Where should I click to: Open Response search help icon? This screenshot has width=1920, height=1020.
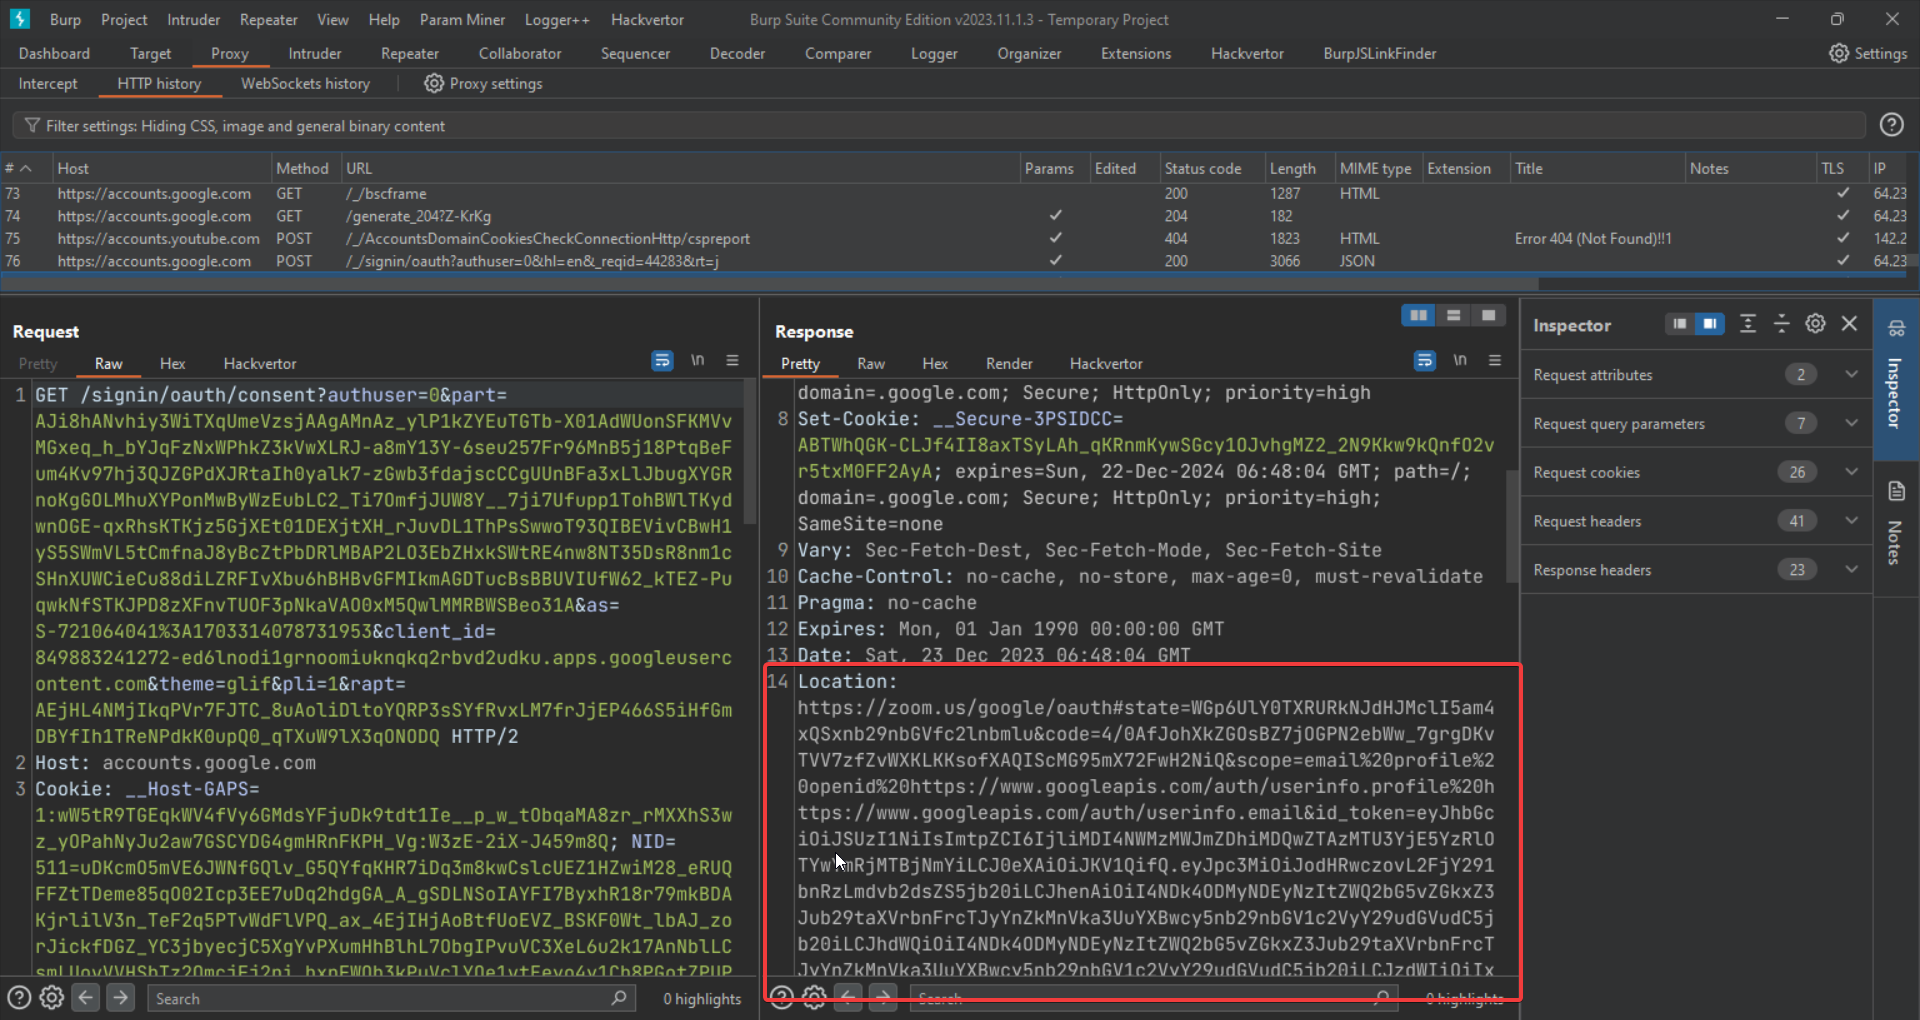(x=782, y=997)
